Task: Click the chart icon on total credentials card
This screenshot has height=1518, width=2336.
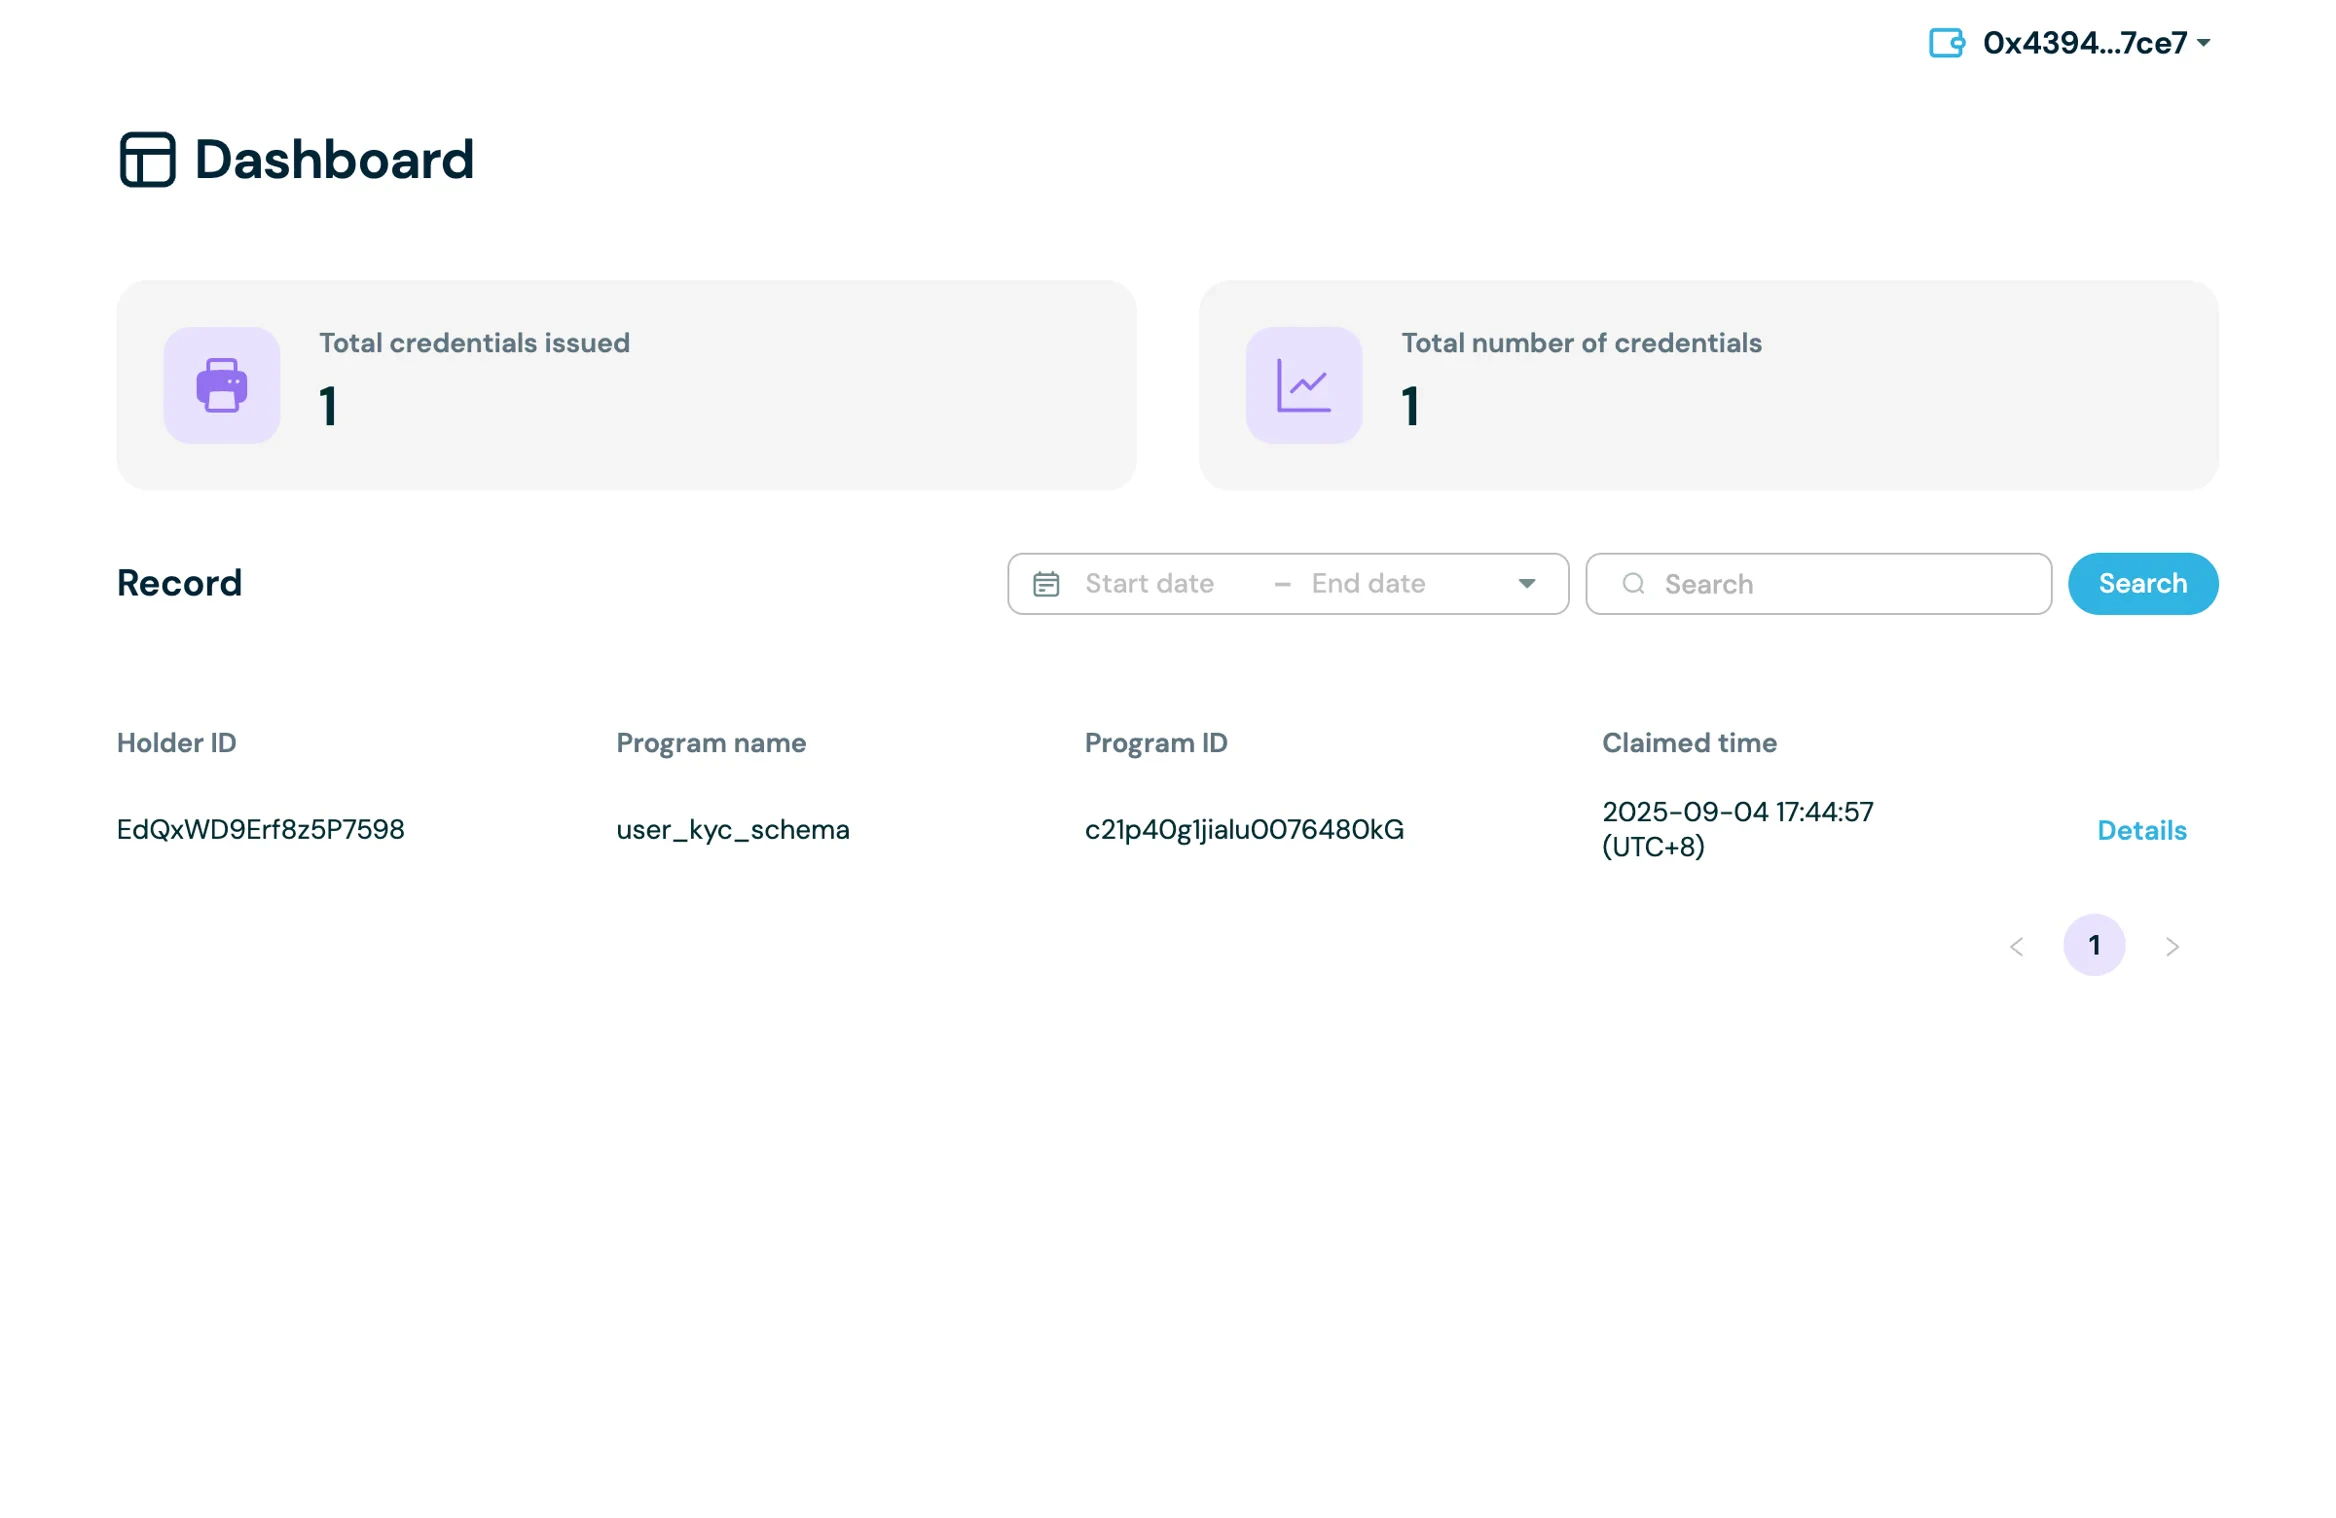Action: [x=1303, y=385]
